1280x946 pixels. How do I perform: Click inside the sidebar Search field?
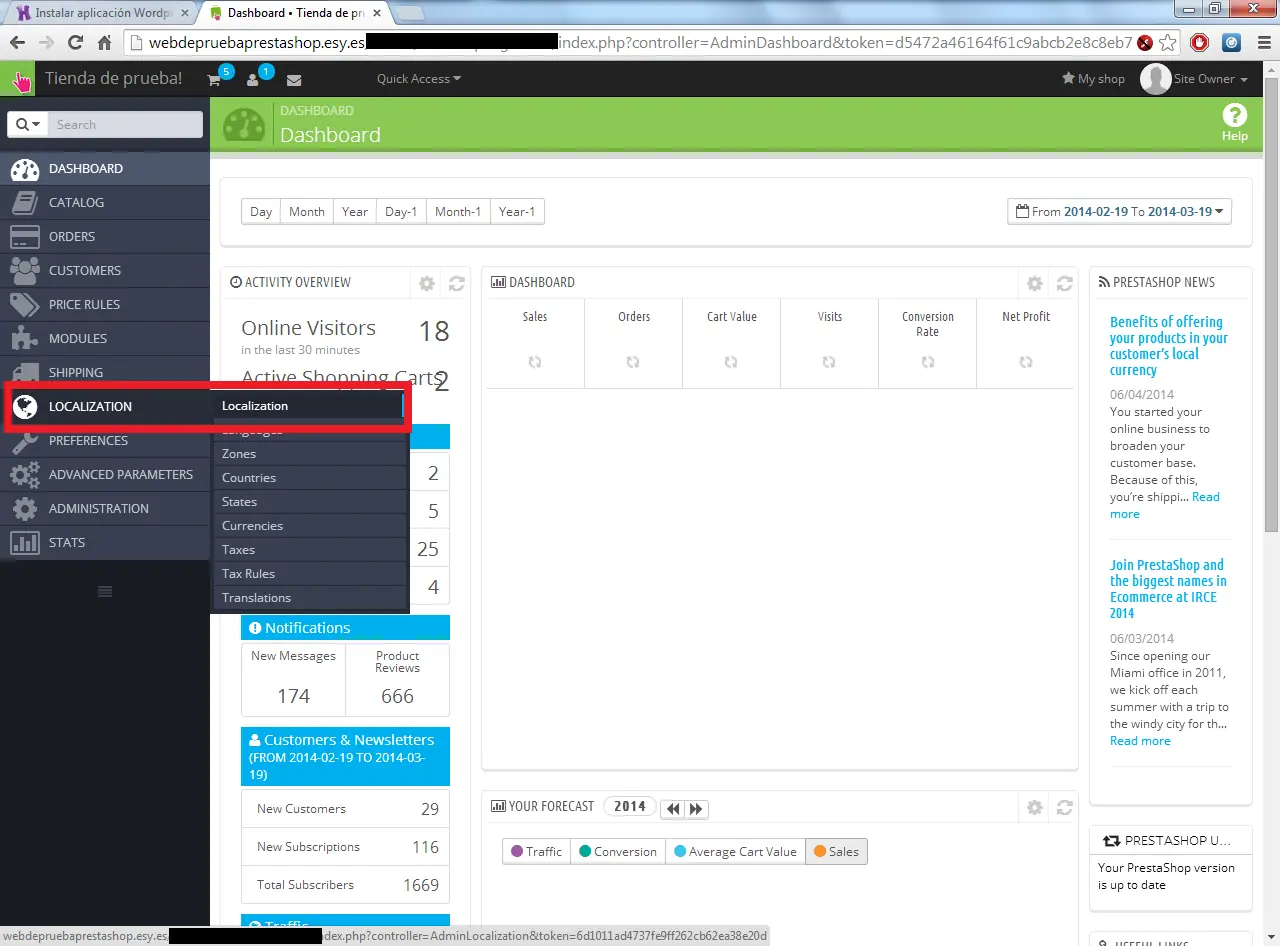125,124
